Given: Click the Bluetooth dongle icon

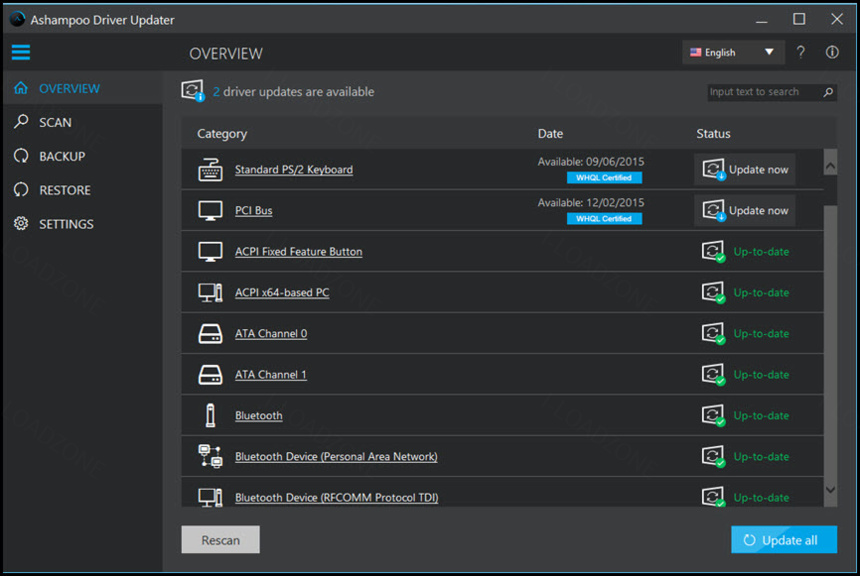Looking at the screenshot, I should tap(210, 415).
